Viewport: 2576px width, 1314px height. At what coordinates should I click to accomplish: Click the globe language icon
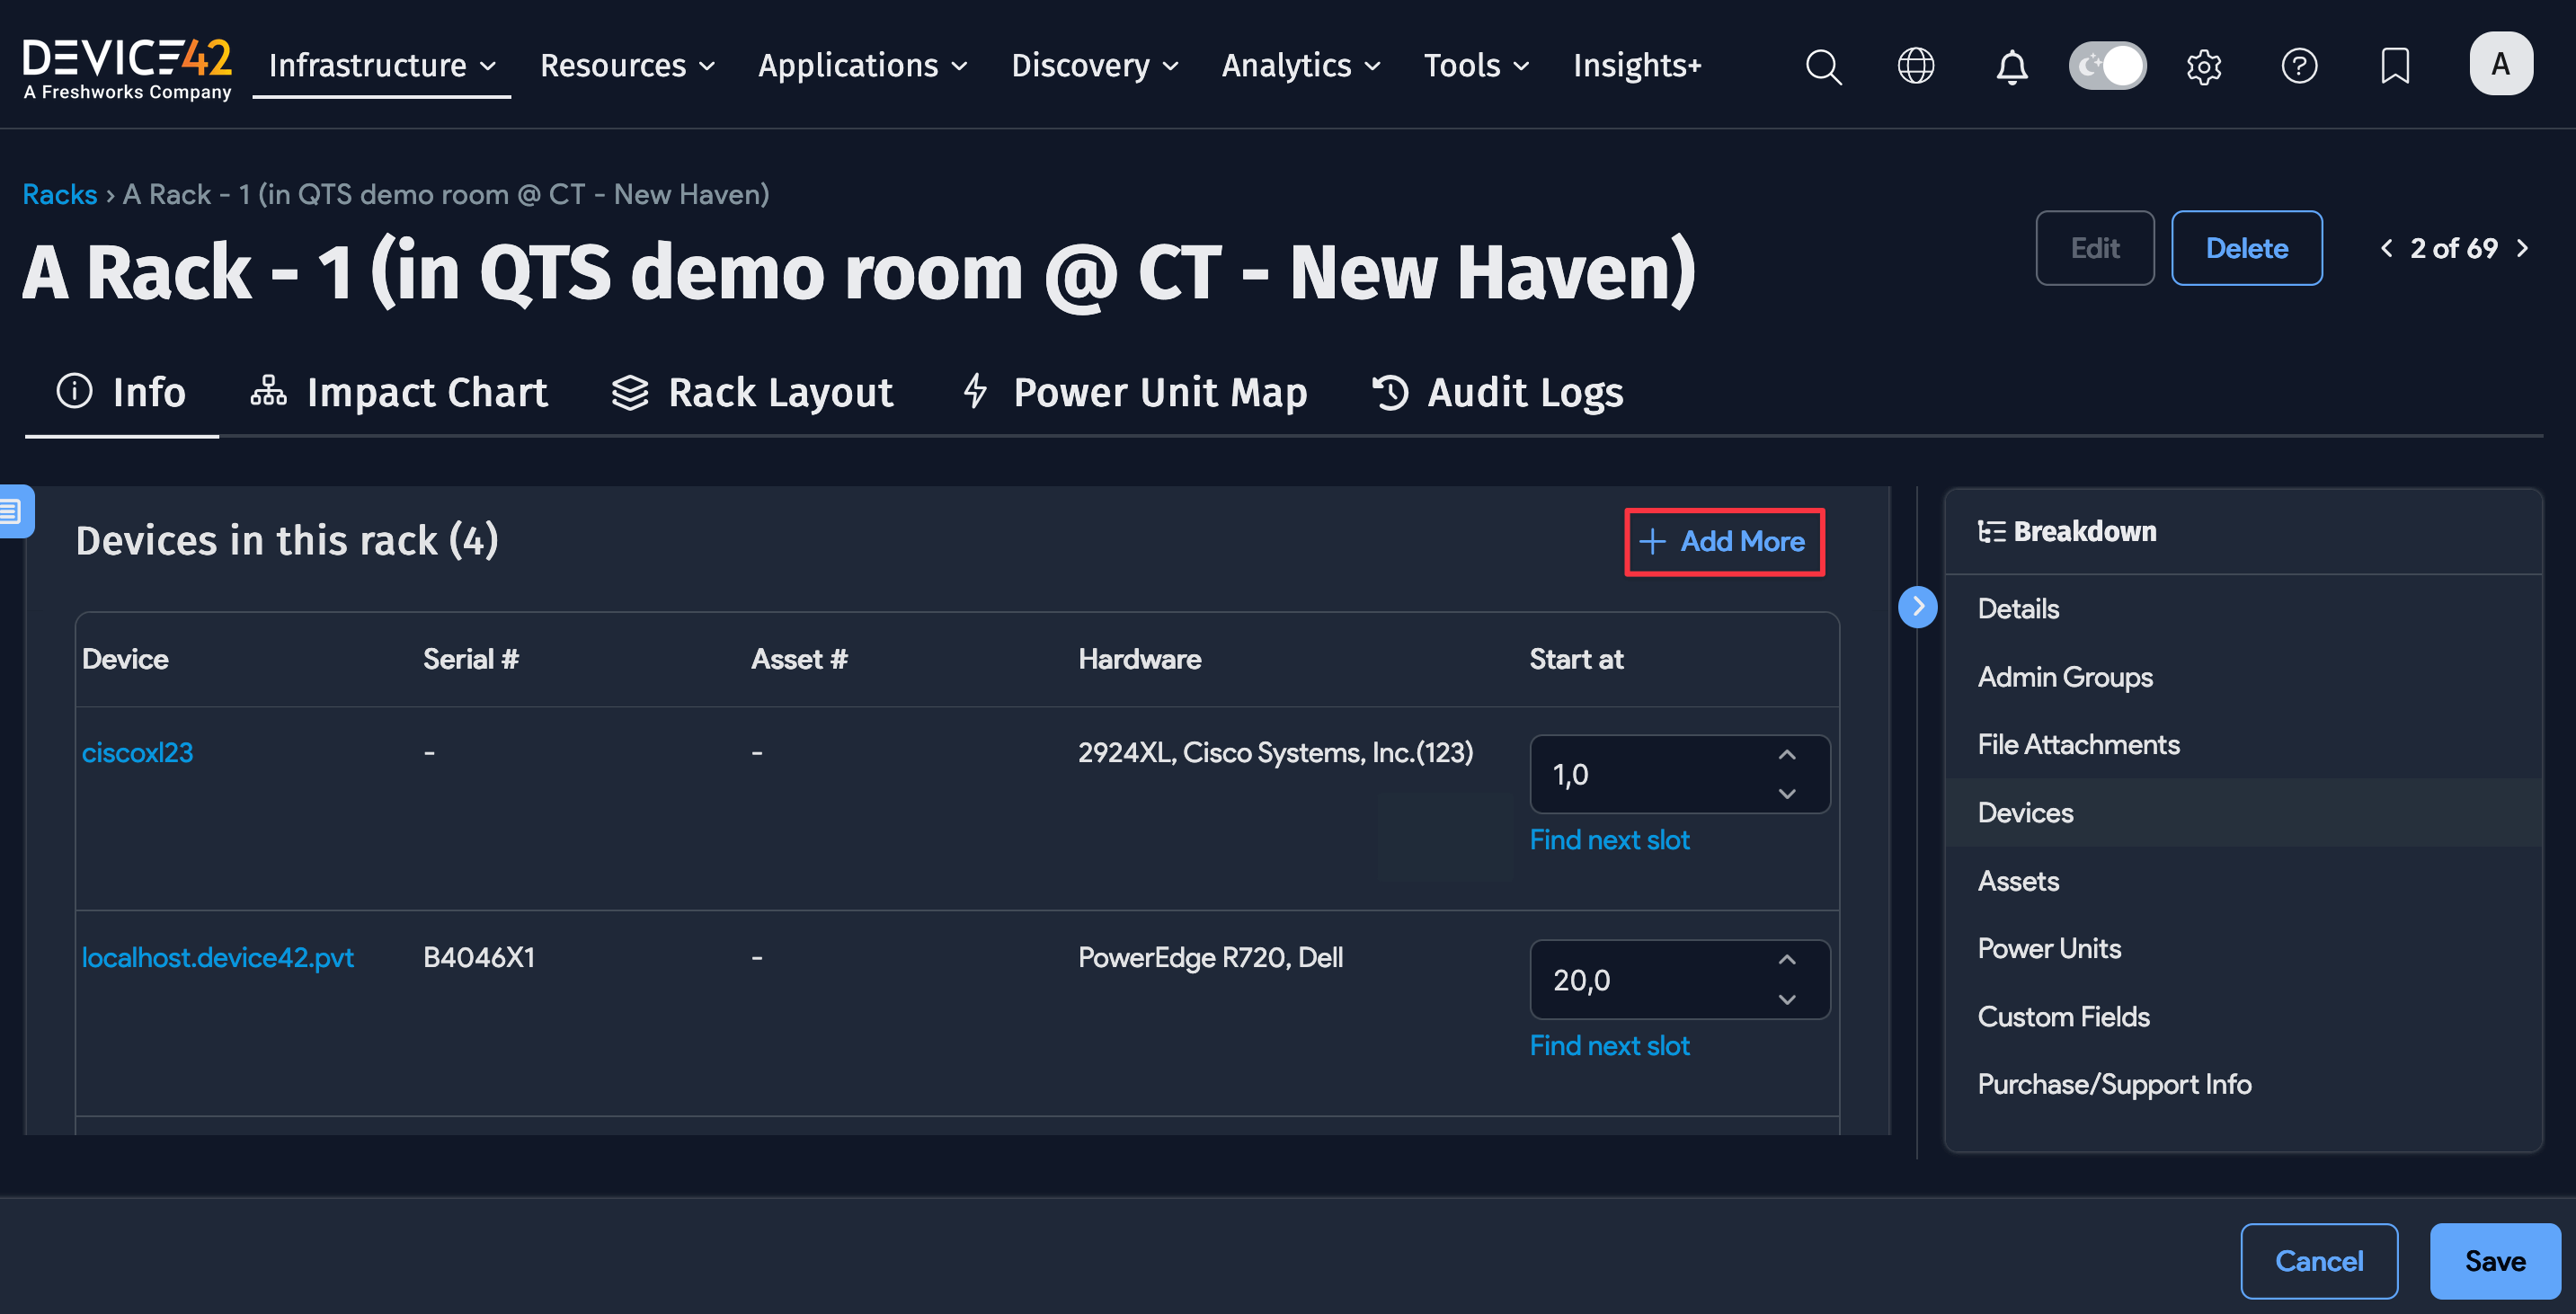click(1915, 66)
